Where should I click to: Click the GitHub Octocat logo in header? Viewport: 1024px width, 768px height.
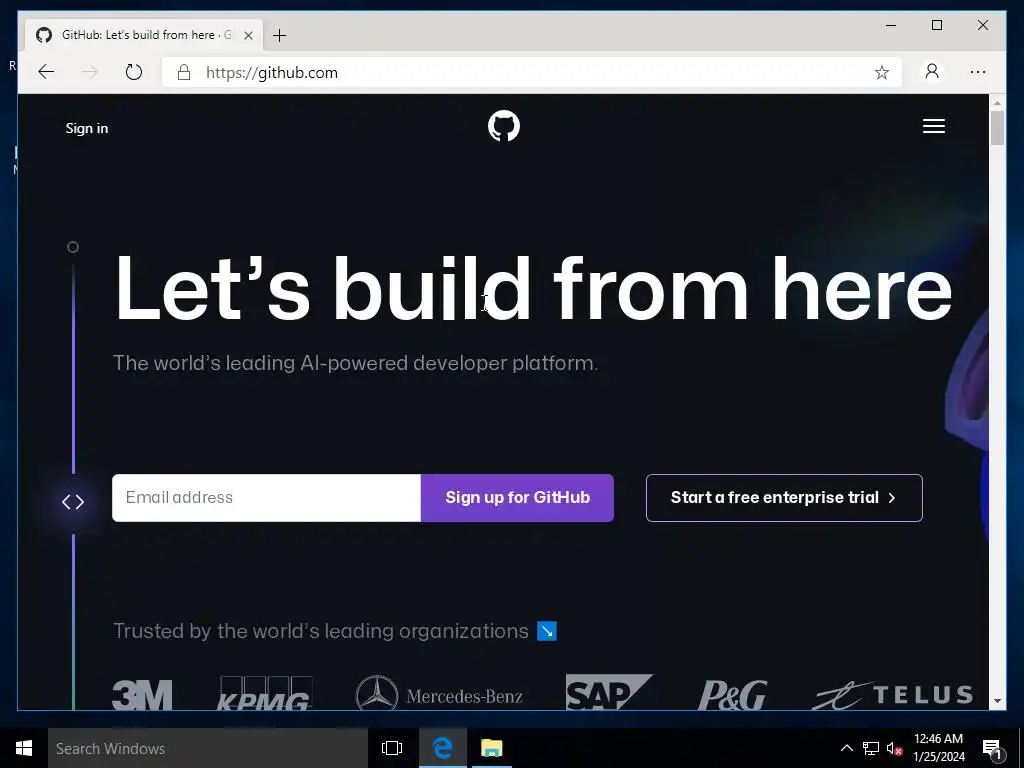(x=504, y=126)
